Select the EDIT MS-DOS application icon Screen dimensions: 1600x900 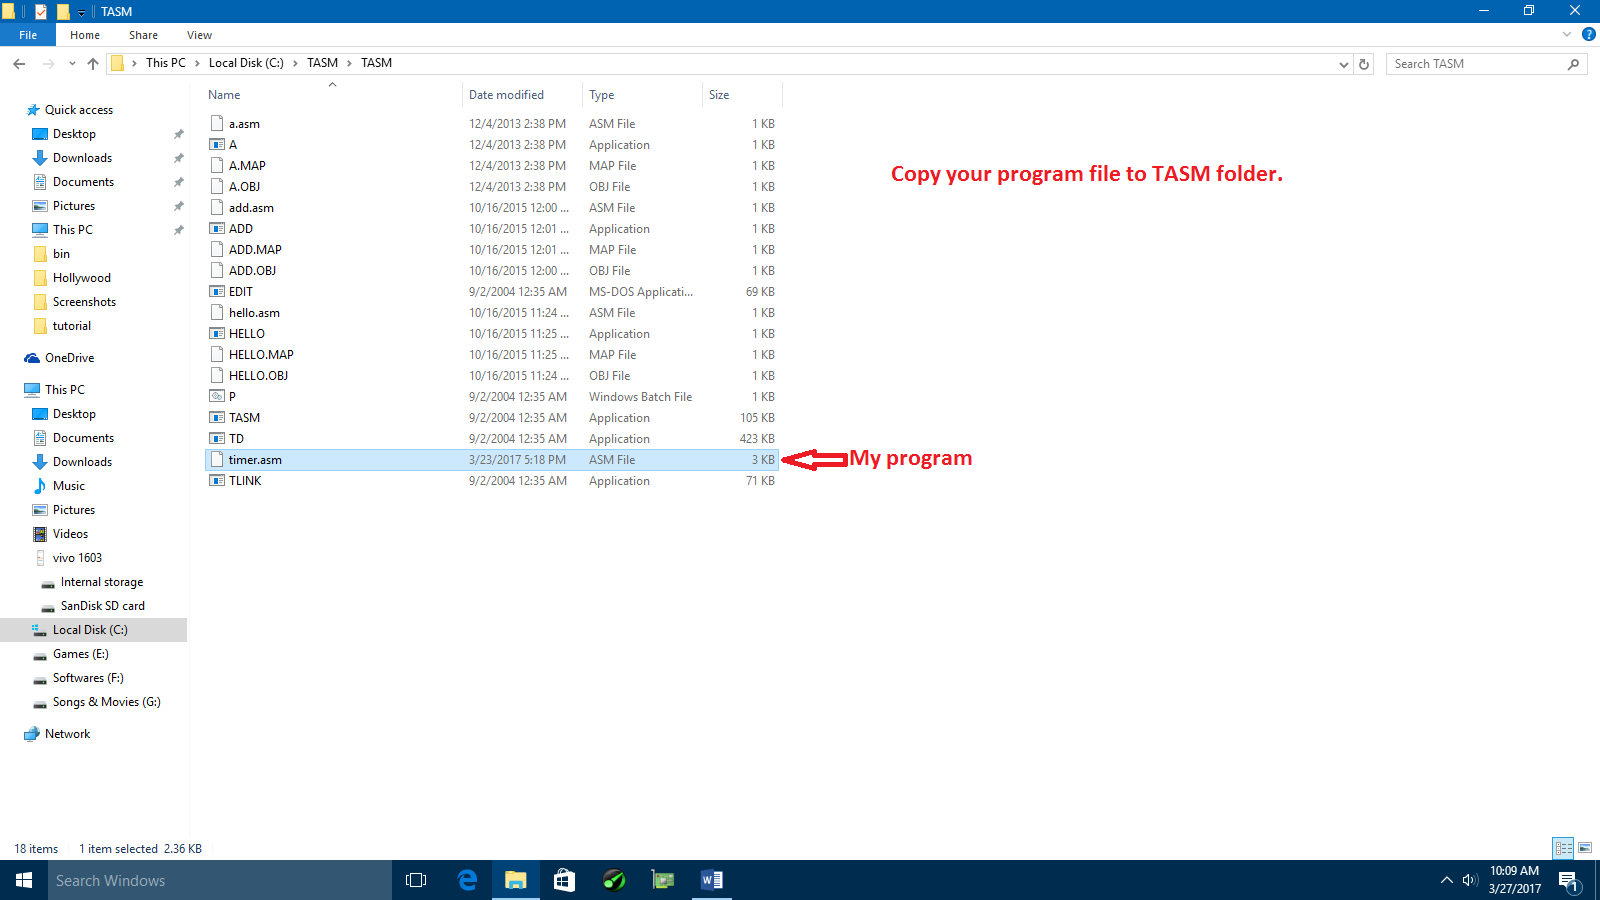point(217,292)
